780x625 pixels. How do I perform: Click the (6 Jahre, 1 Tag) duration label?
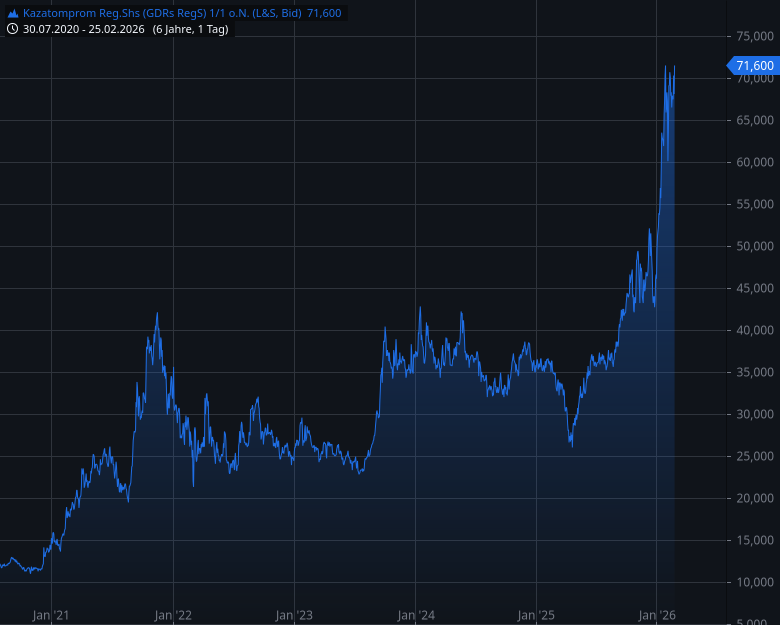191,29
